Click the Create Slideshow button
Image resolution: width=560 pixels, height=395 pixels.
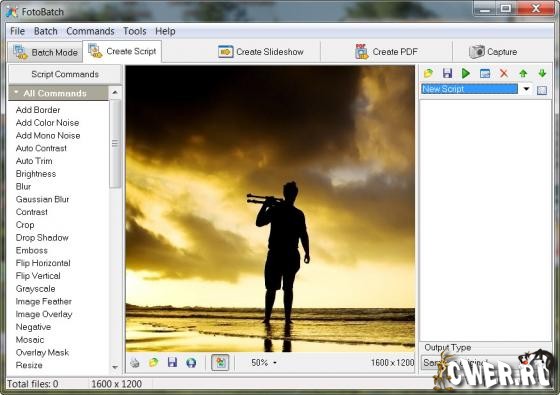[261, 52]
